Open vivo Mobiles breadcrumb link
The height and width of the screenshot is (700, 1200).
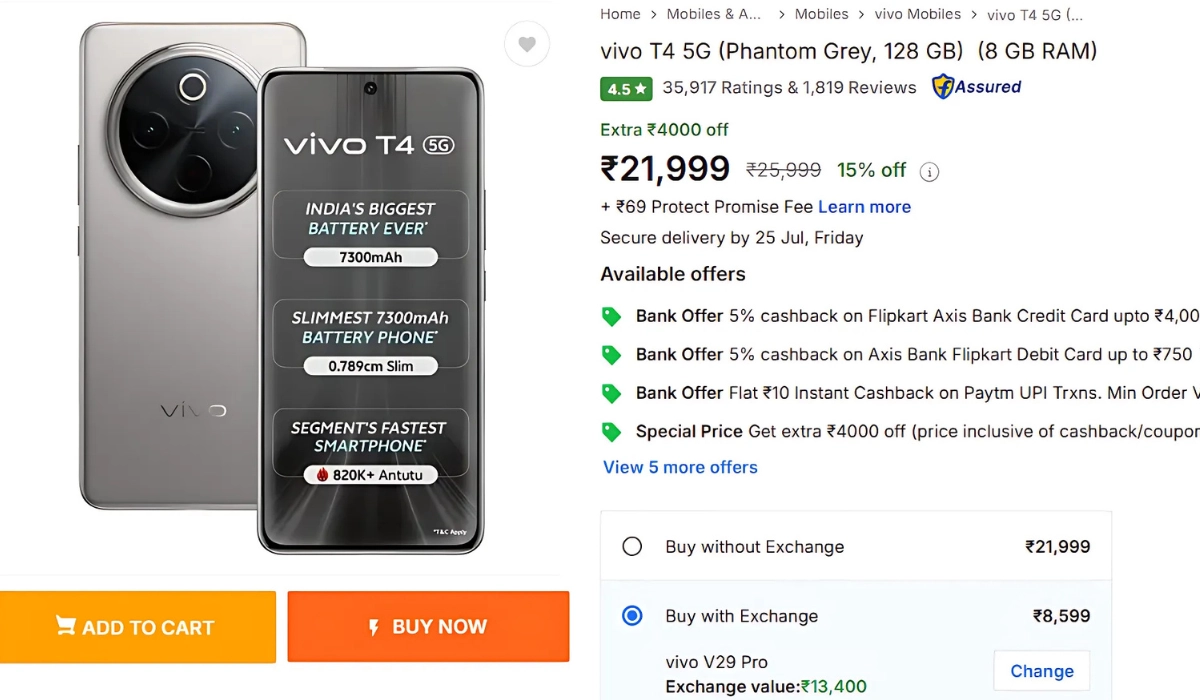click(x=917, y=14)
